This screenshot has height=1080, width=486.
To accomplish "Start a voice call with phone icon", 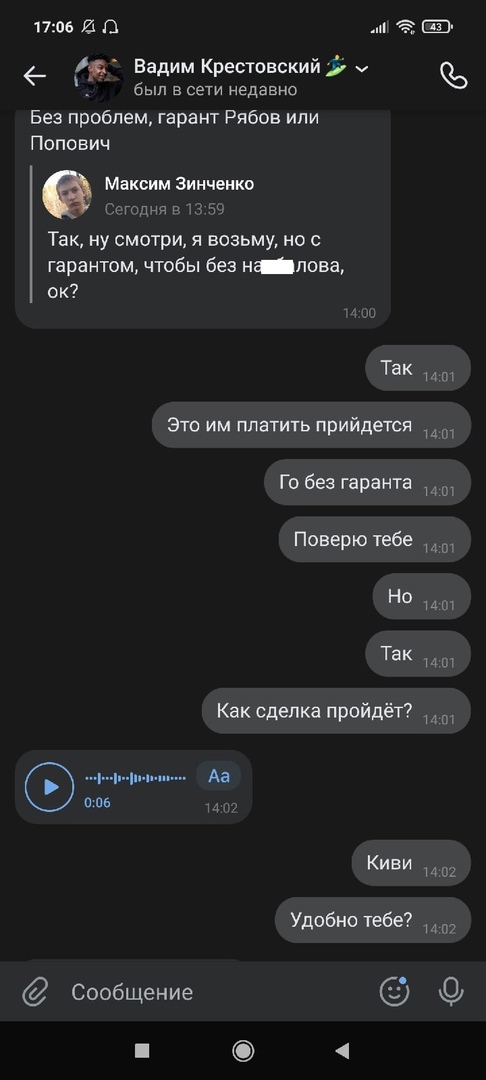I will (x=454, y=76).
